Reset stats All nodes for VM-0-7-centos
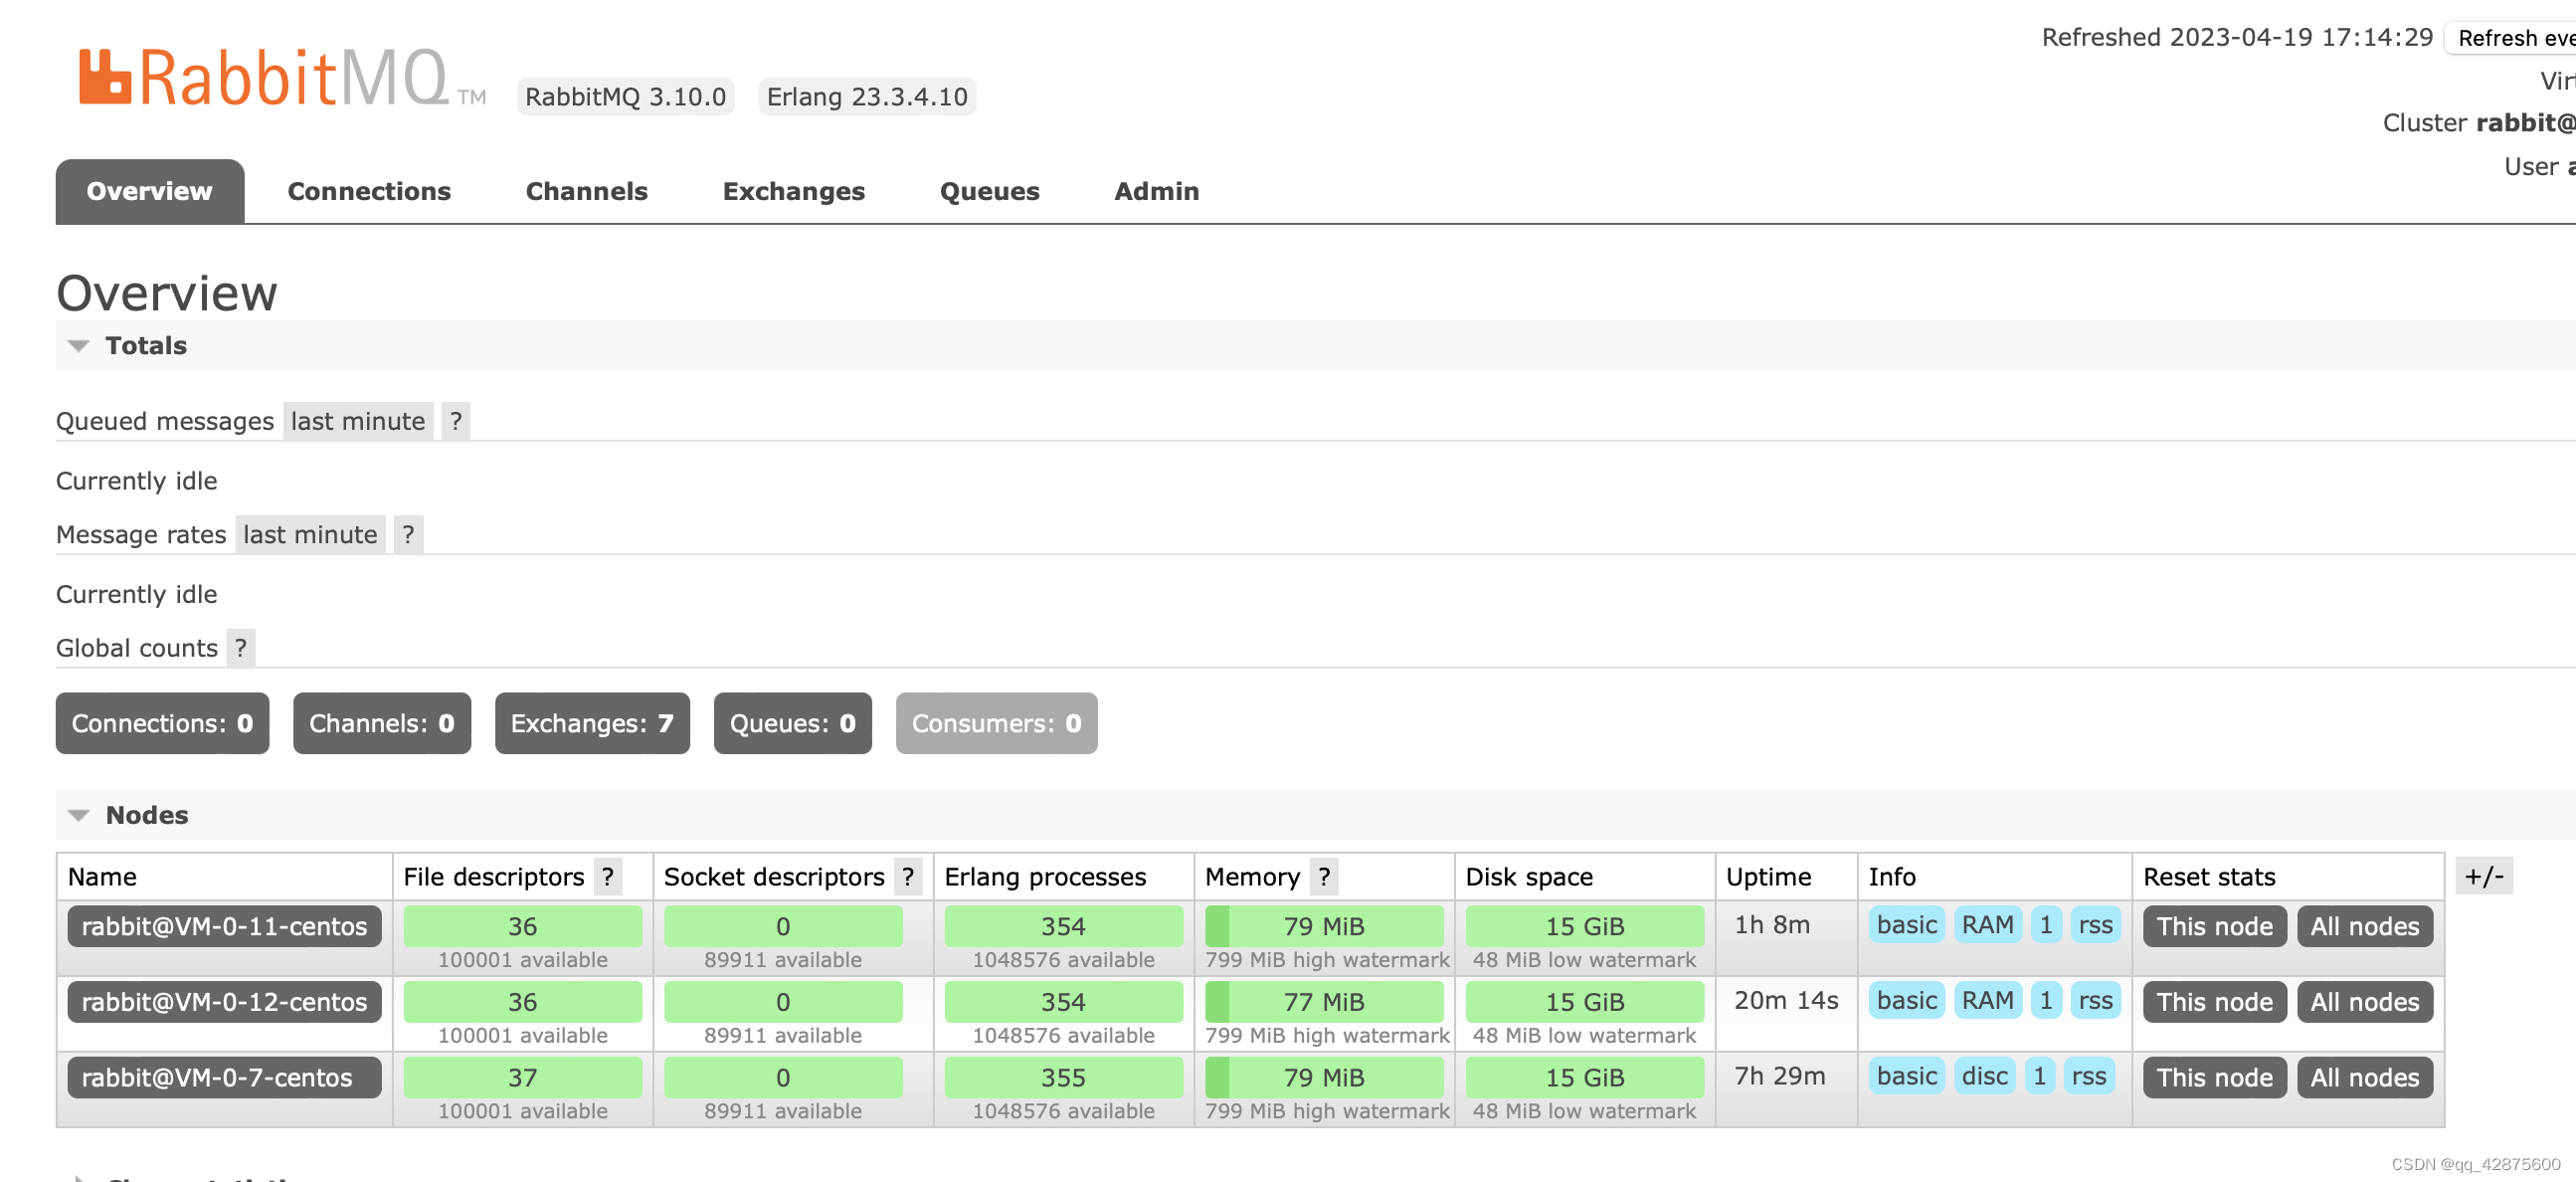Screen dimensions: 2576x1182 coord(2365,1078)
